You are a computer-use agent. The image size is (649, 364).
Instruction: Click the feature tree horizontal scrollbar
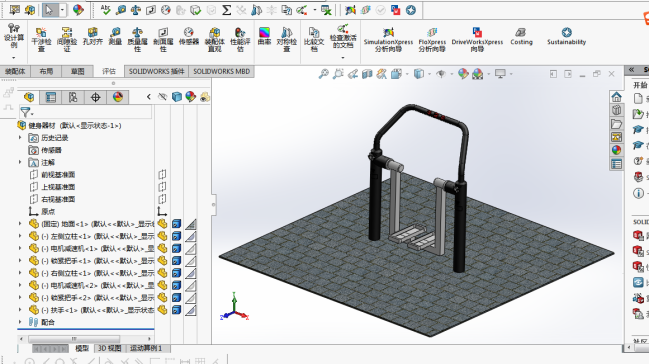74,339
